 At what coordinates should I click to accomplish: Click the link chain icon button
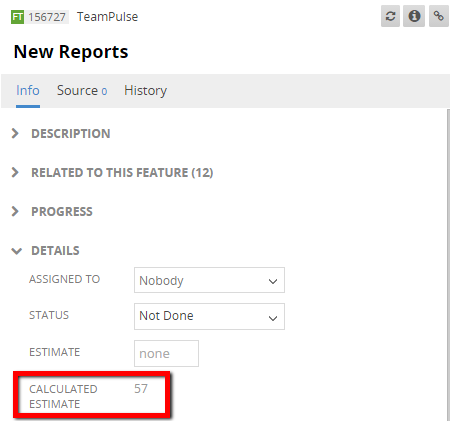coord(438,16)
